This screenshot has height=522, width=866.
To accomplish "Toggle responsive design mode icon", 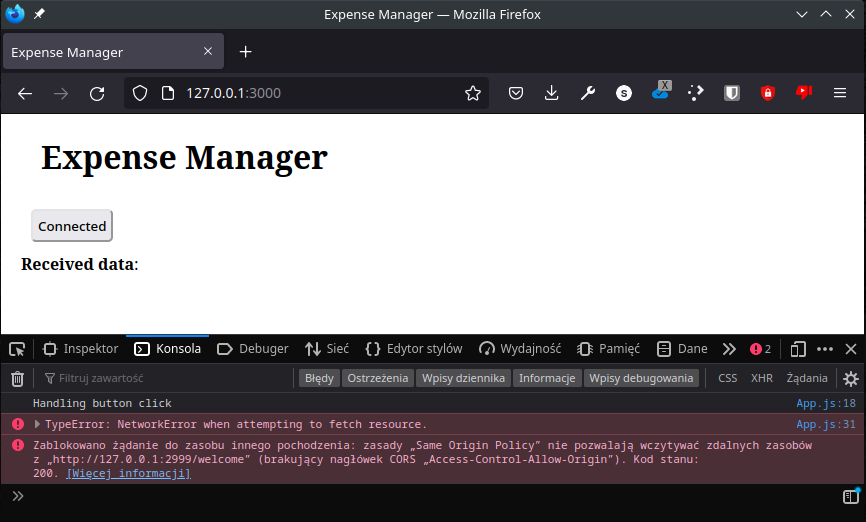I will tap(798, 349).
